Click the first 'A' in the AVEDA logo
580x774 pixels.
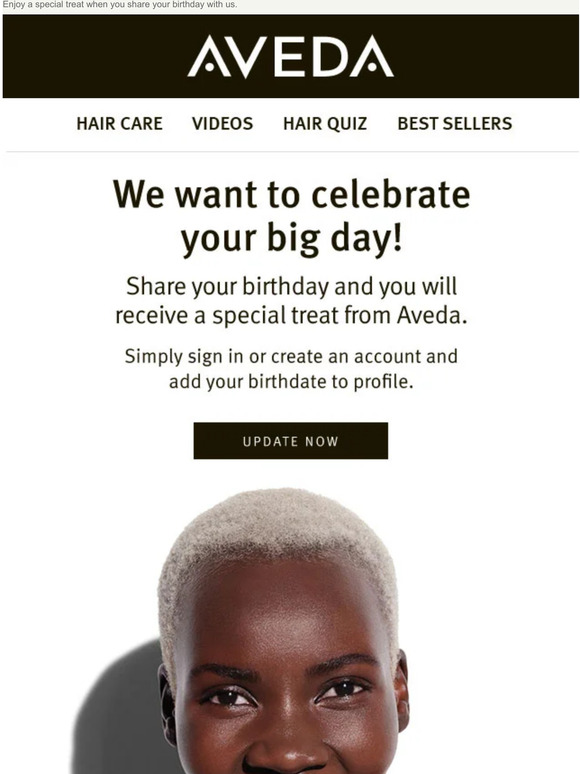209,56
